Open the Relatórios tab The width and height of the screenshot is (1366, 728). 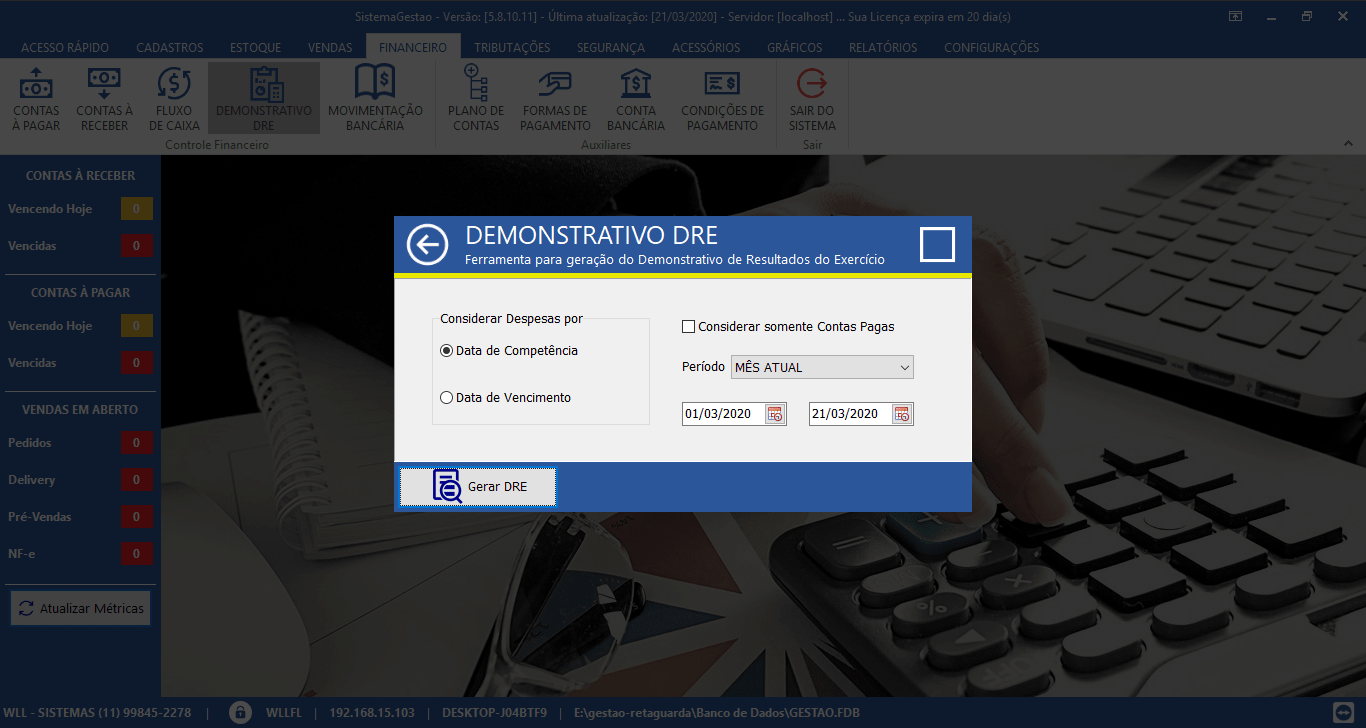pos(883,47)
